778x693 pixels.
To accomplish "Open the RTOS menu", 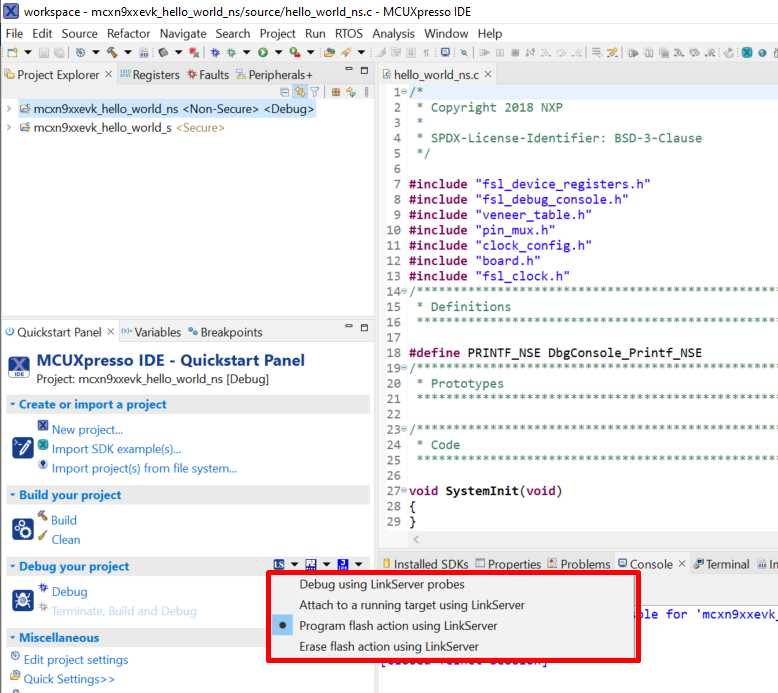I will coord(349,33).
